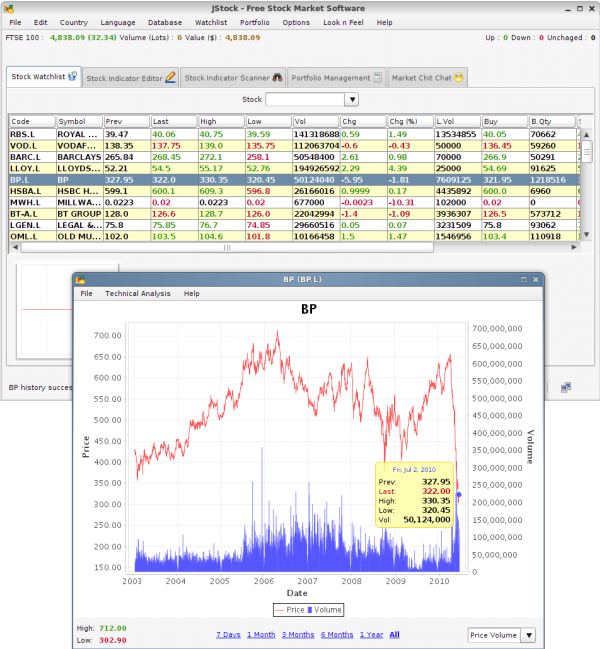Open the File menu in main window

(15, 22)
